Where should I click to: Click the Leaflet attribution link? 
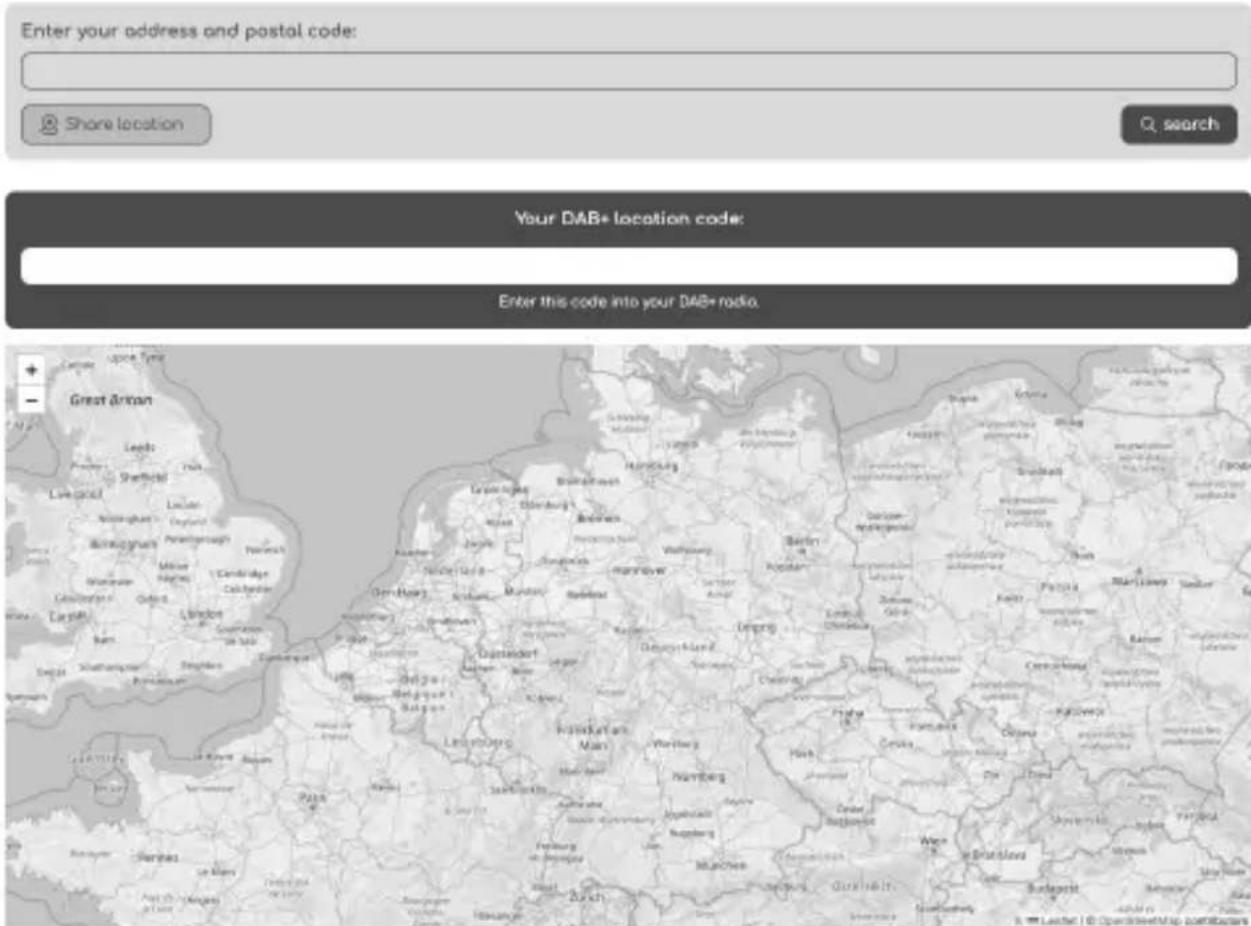(1056, 919)
